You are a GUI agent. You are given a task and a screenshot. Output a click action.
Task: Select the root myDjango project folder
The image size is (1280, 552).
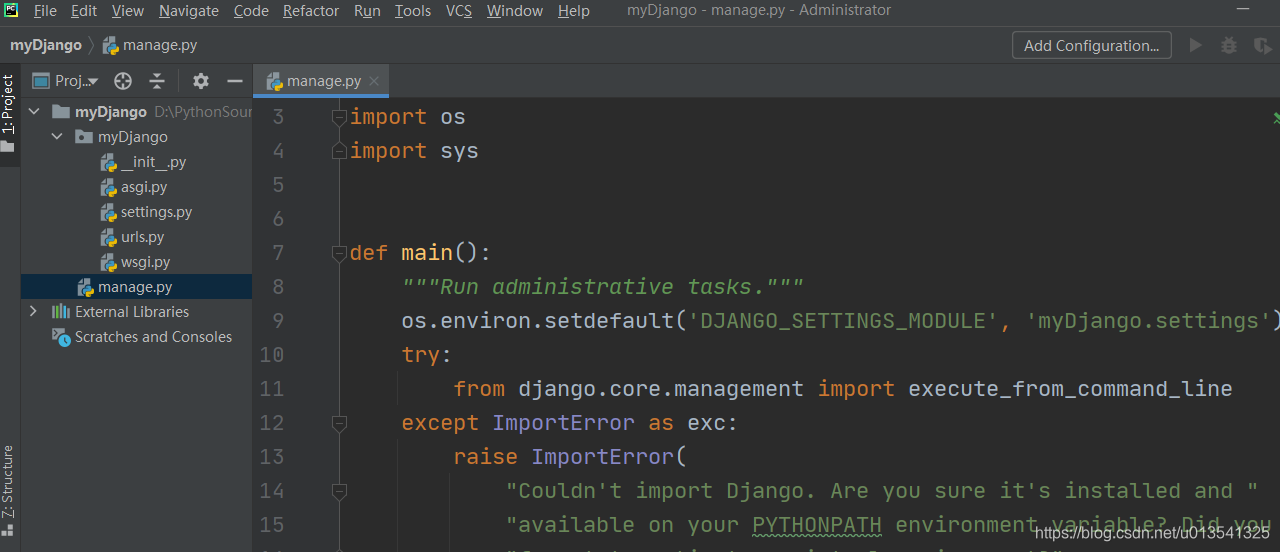(111, 112)
